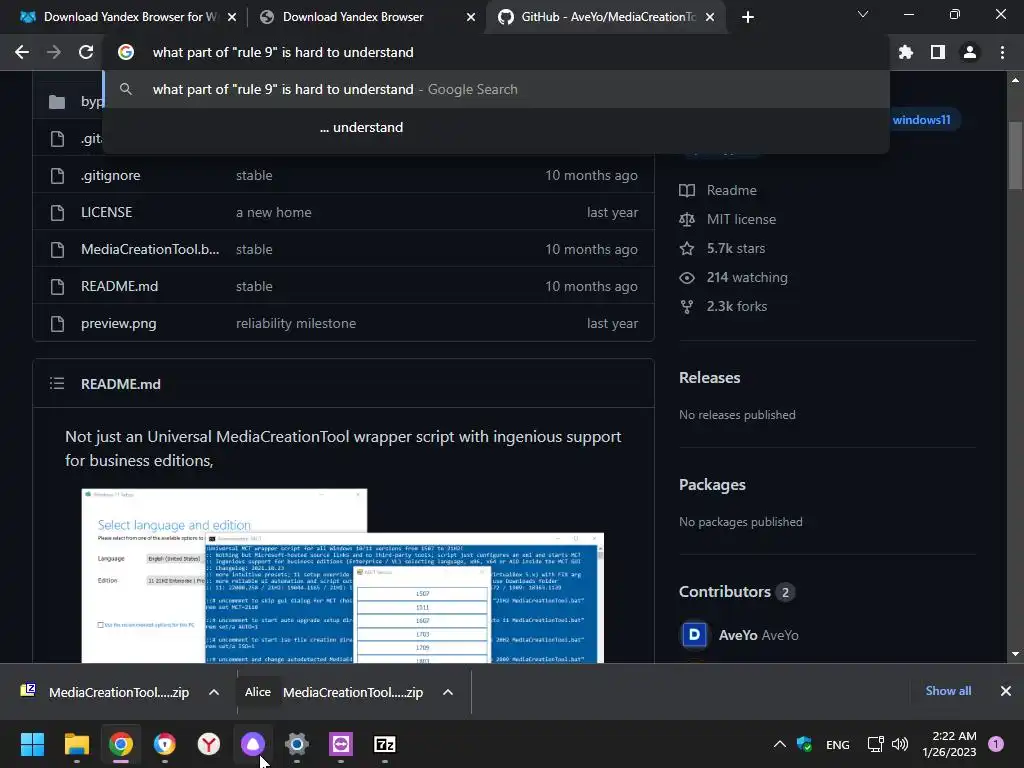
Task: Show hidden system tray icons
Action: point(780,744)
